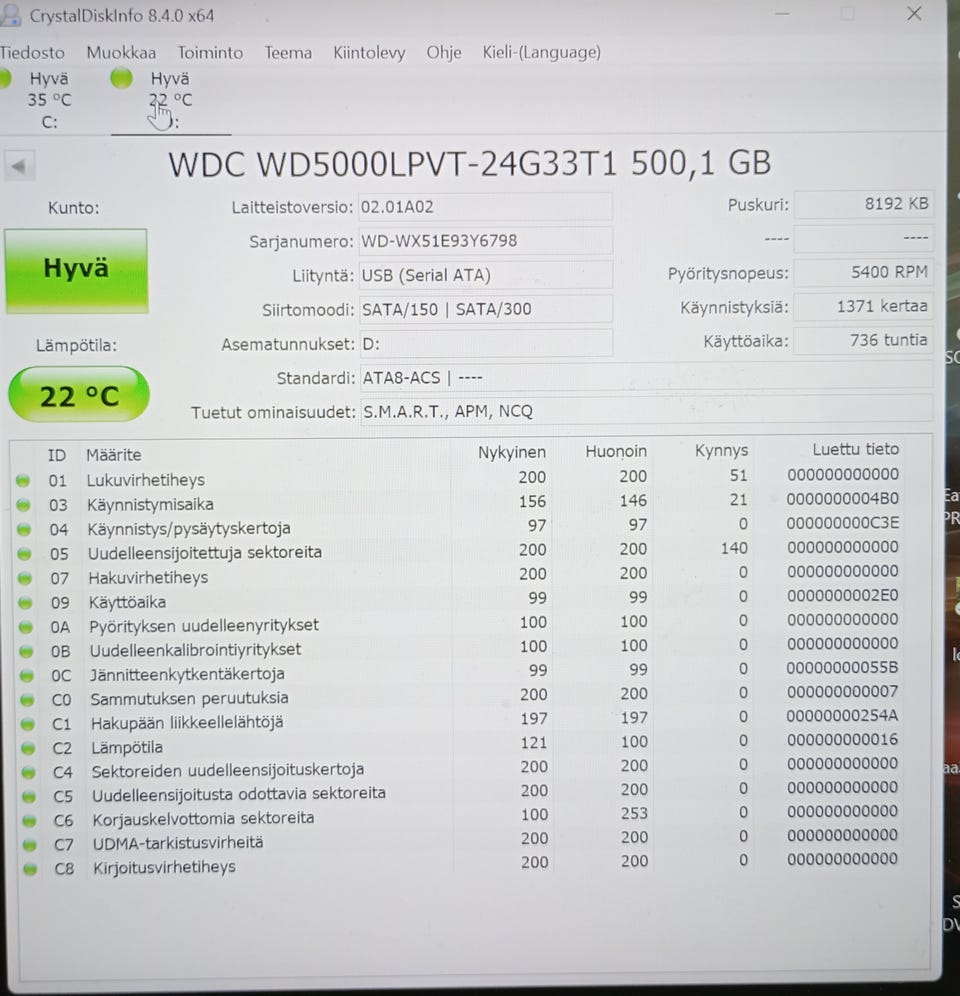Click the transfer mode field SATA/150 | SATA/300

pyautogui.click(x=485, y=310)
